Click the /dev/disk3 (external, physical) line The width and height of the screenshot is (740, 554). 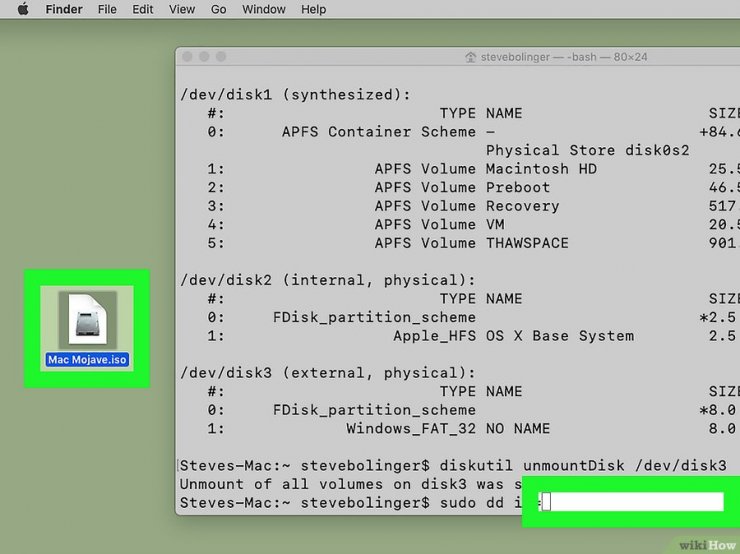[x=328, y=373]
